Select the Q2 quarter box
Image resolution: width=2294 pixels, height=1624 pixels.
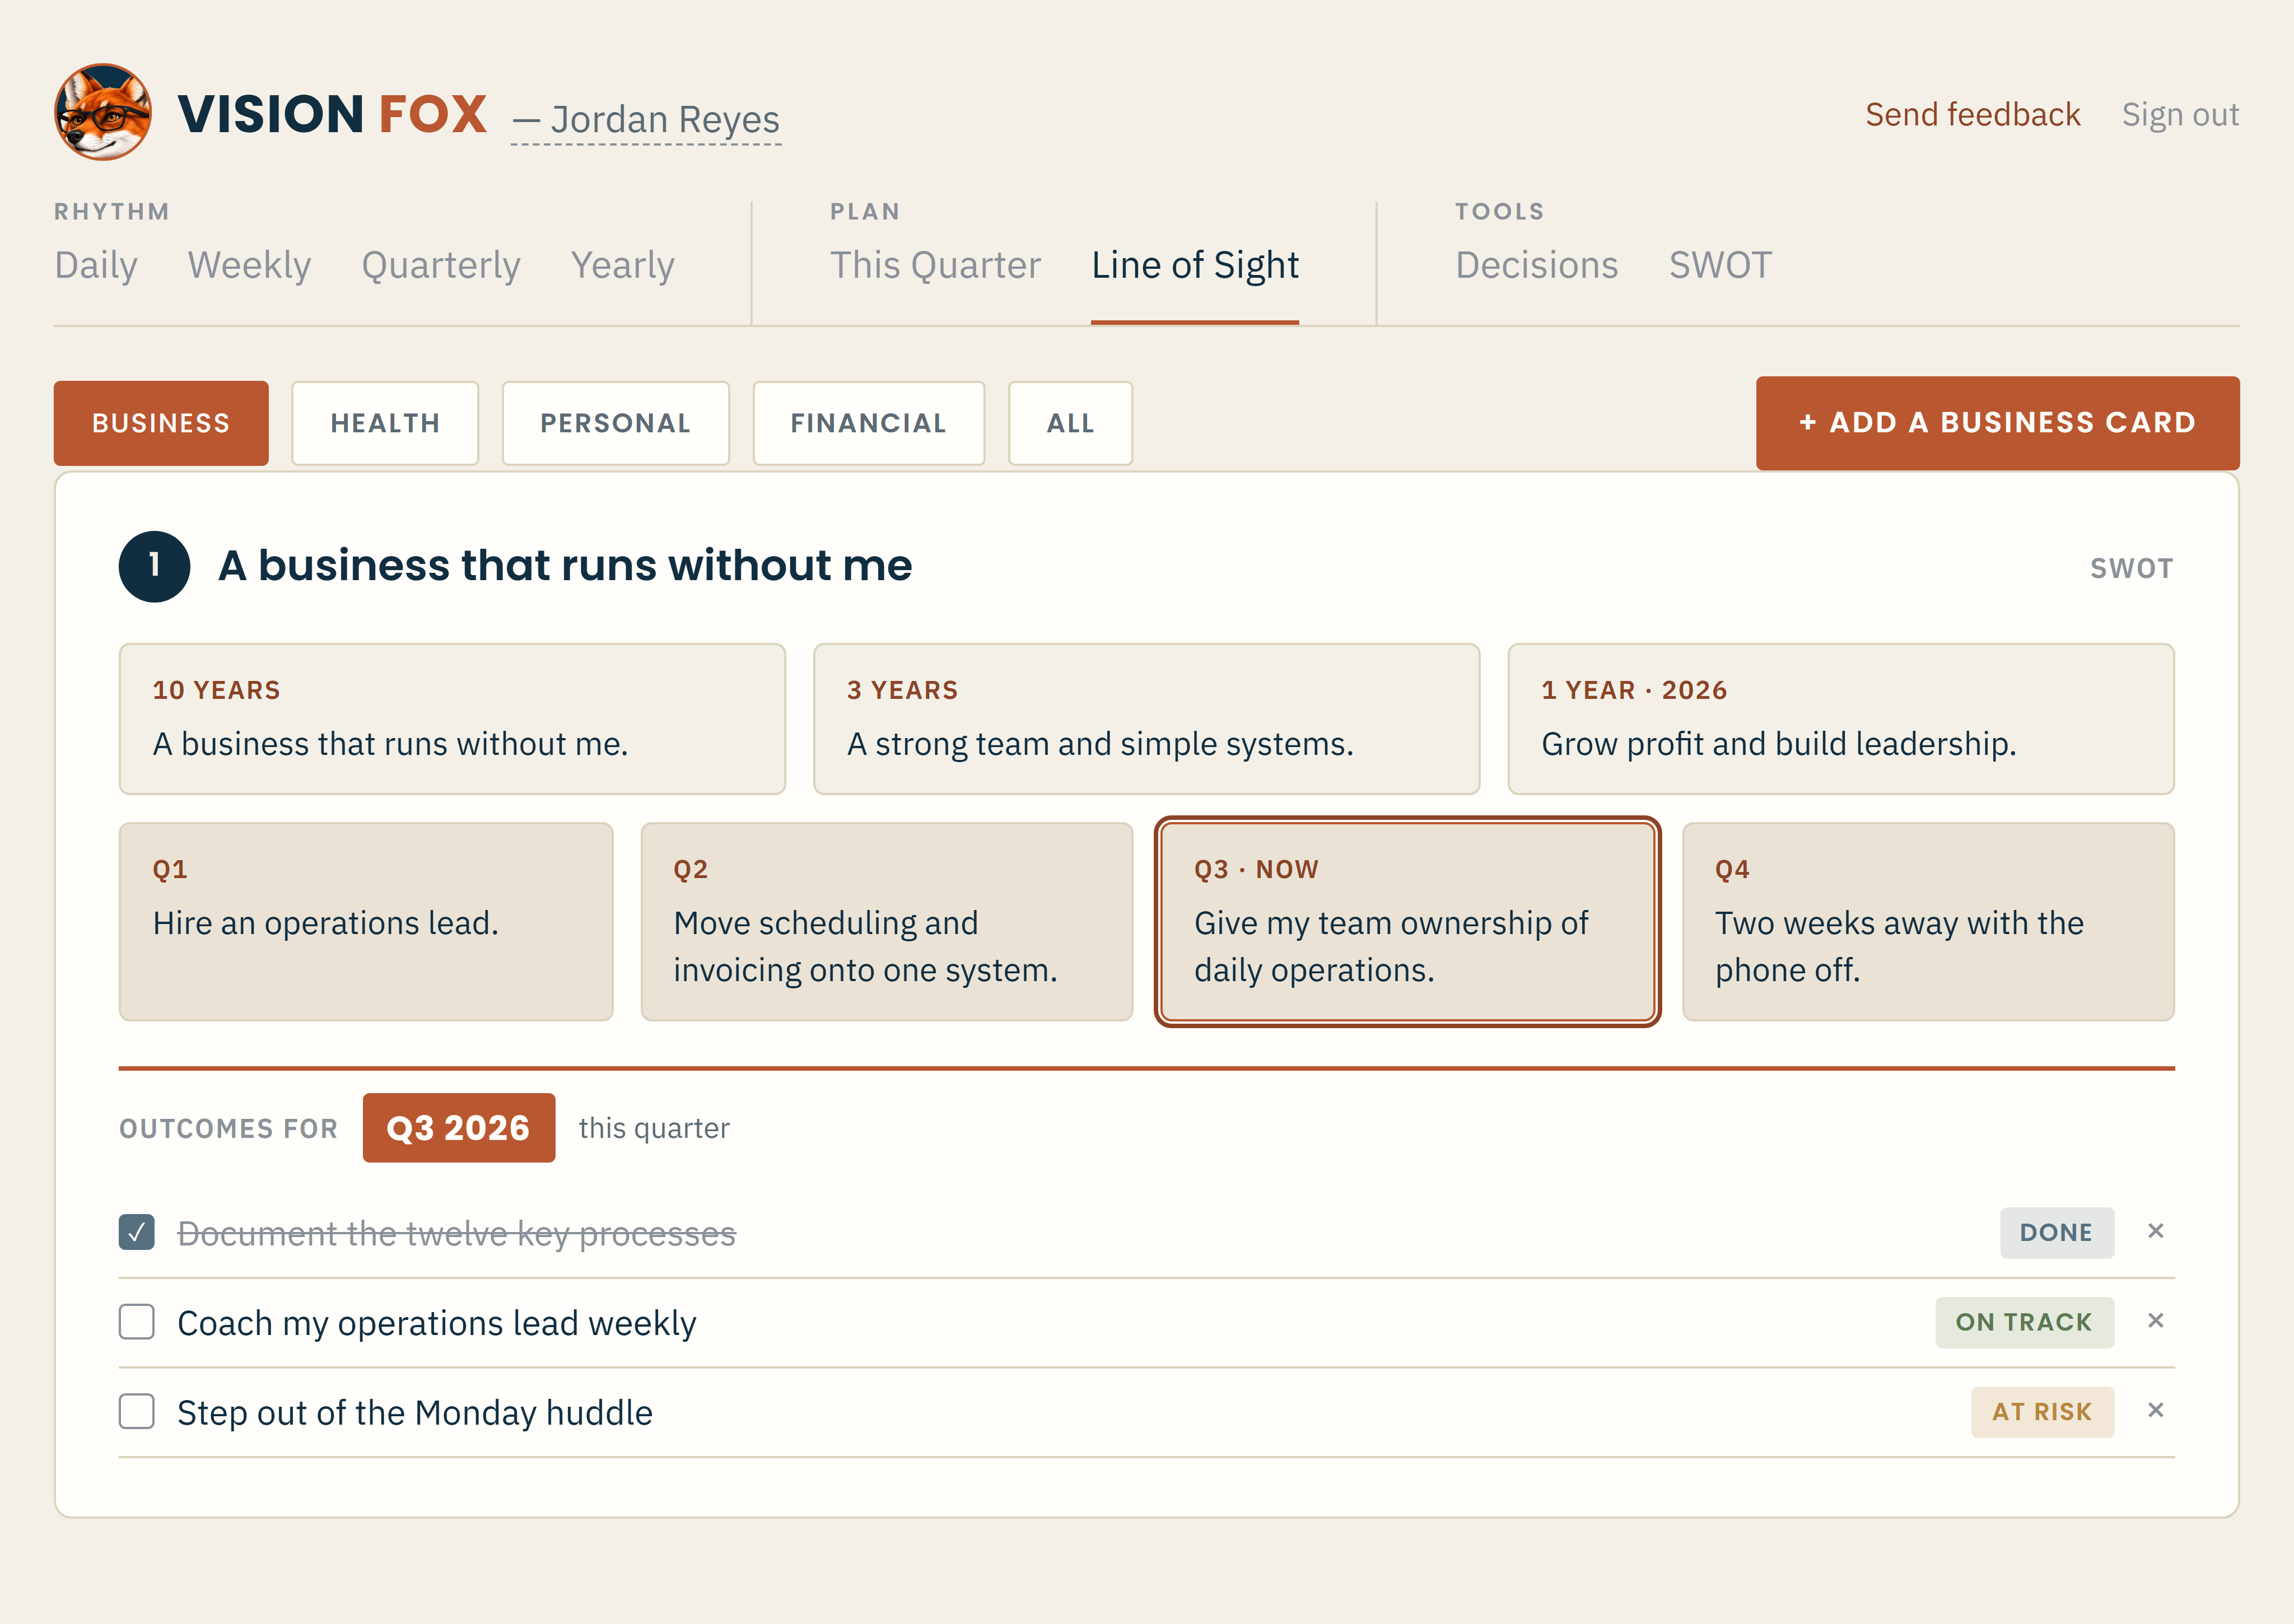[x=887, y=922]
